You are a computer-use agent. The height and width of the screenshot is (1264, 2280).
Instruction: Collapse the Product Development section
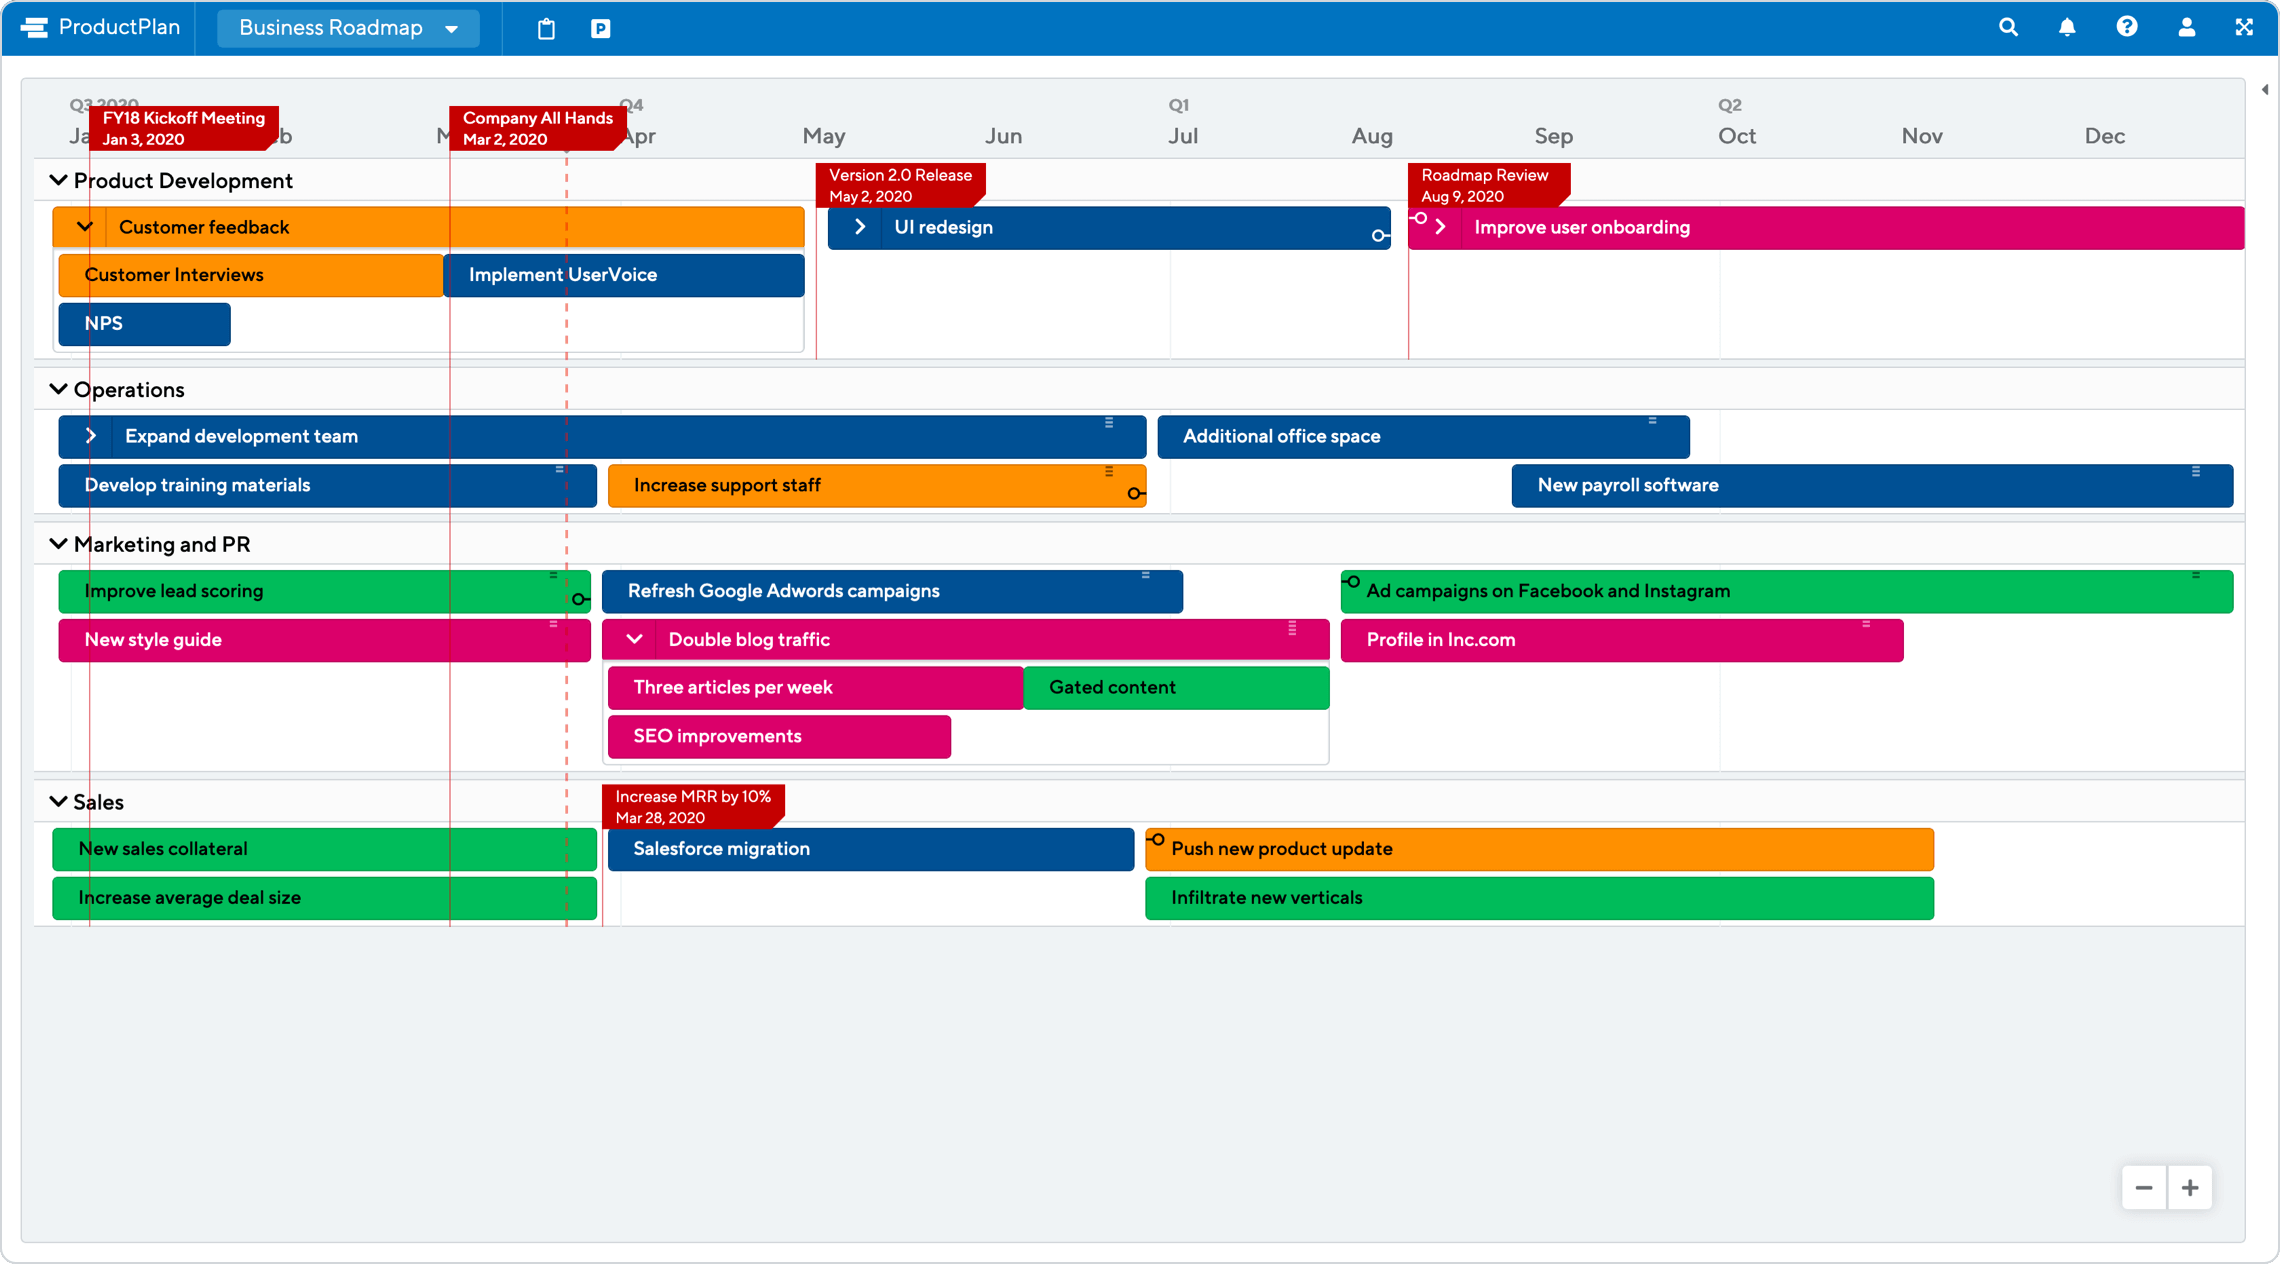point(59,181)
